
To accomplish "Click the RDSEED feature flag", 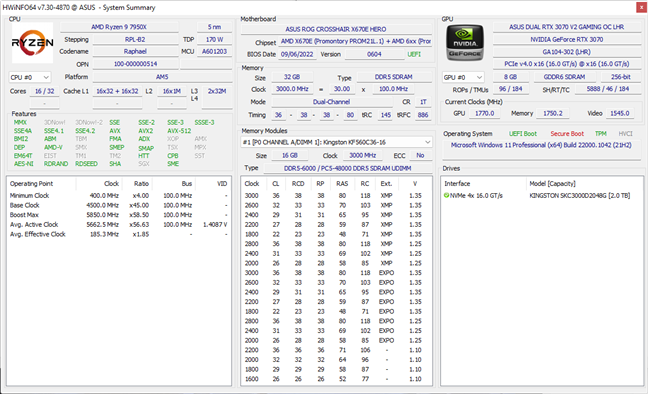I will pos(86,164).
